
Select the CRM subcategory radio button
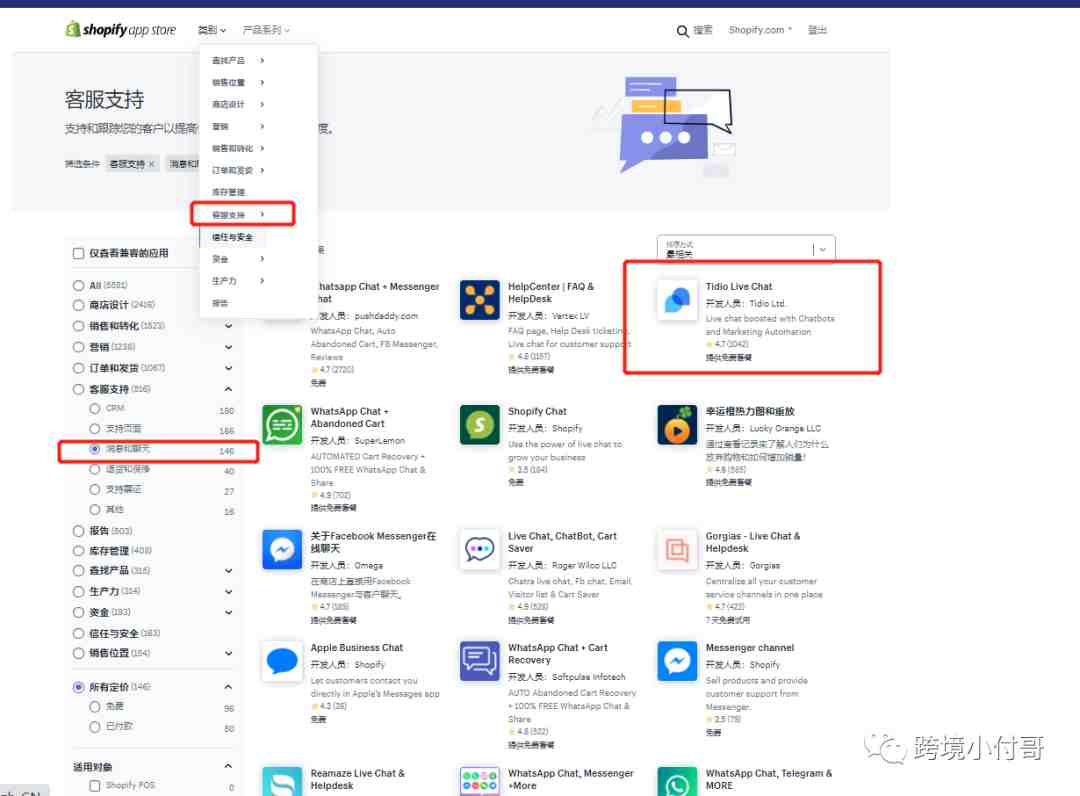click(x=95, y=408)
